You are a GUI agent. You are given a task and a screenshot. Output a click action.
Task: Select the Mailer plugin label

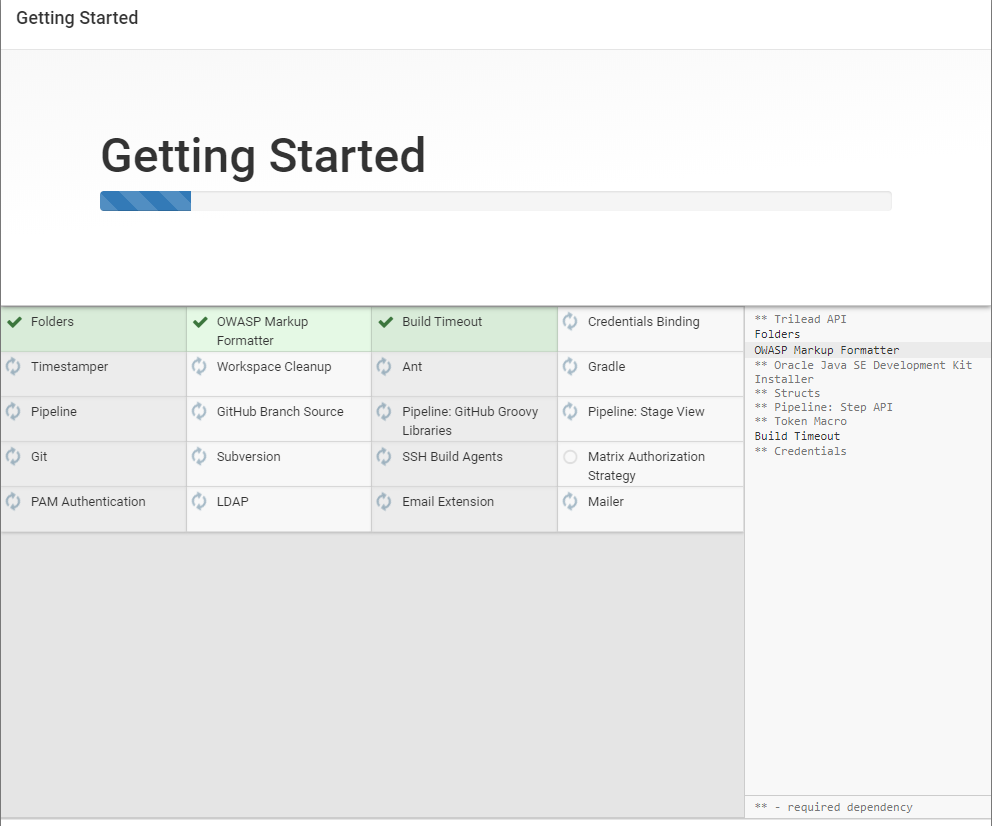(x=605, y=502)
